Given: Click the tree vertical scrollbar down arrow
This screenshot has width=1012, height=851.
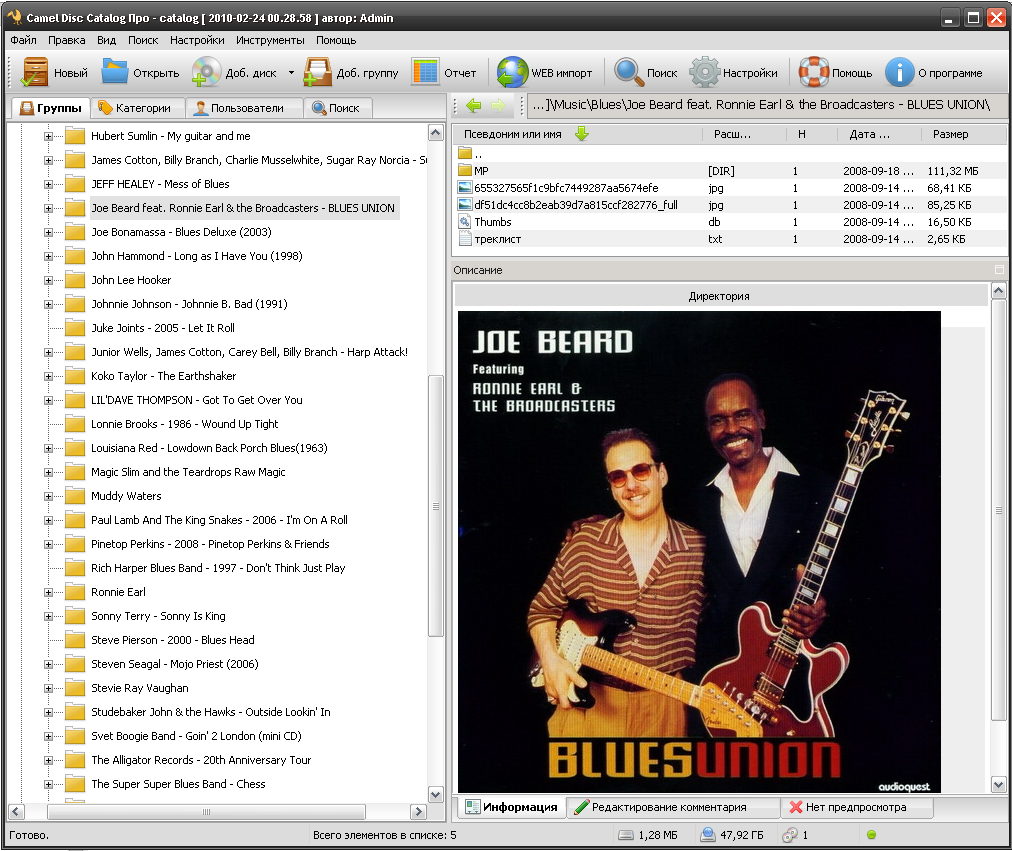Looking at the screenshot, I should (436, 794).
